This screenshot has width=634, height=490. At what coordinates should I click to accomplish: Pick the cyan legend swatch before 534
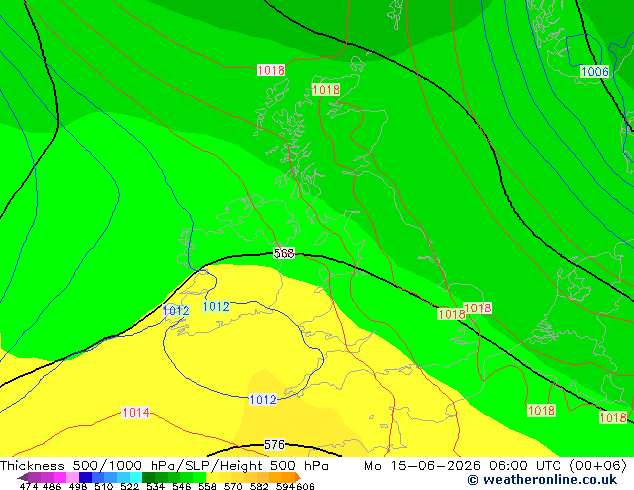click(136, 477)
